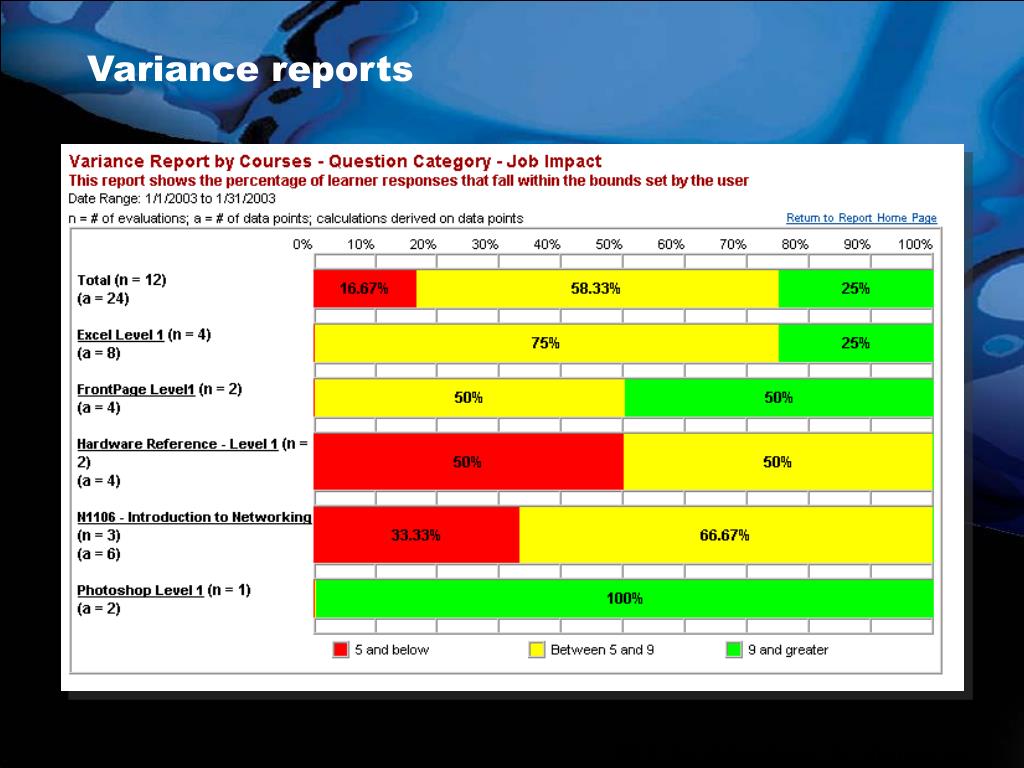Select Excel Level 1 yellow 75% segment
Screen dimensions: 1024x768
click(547, 344)
